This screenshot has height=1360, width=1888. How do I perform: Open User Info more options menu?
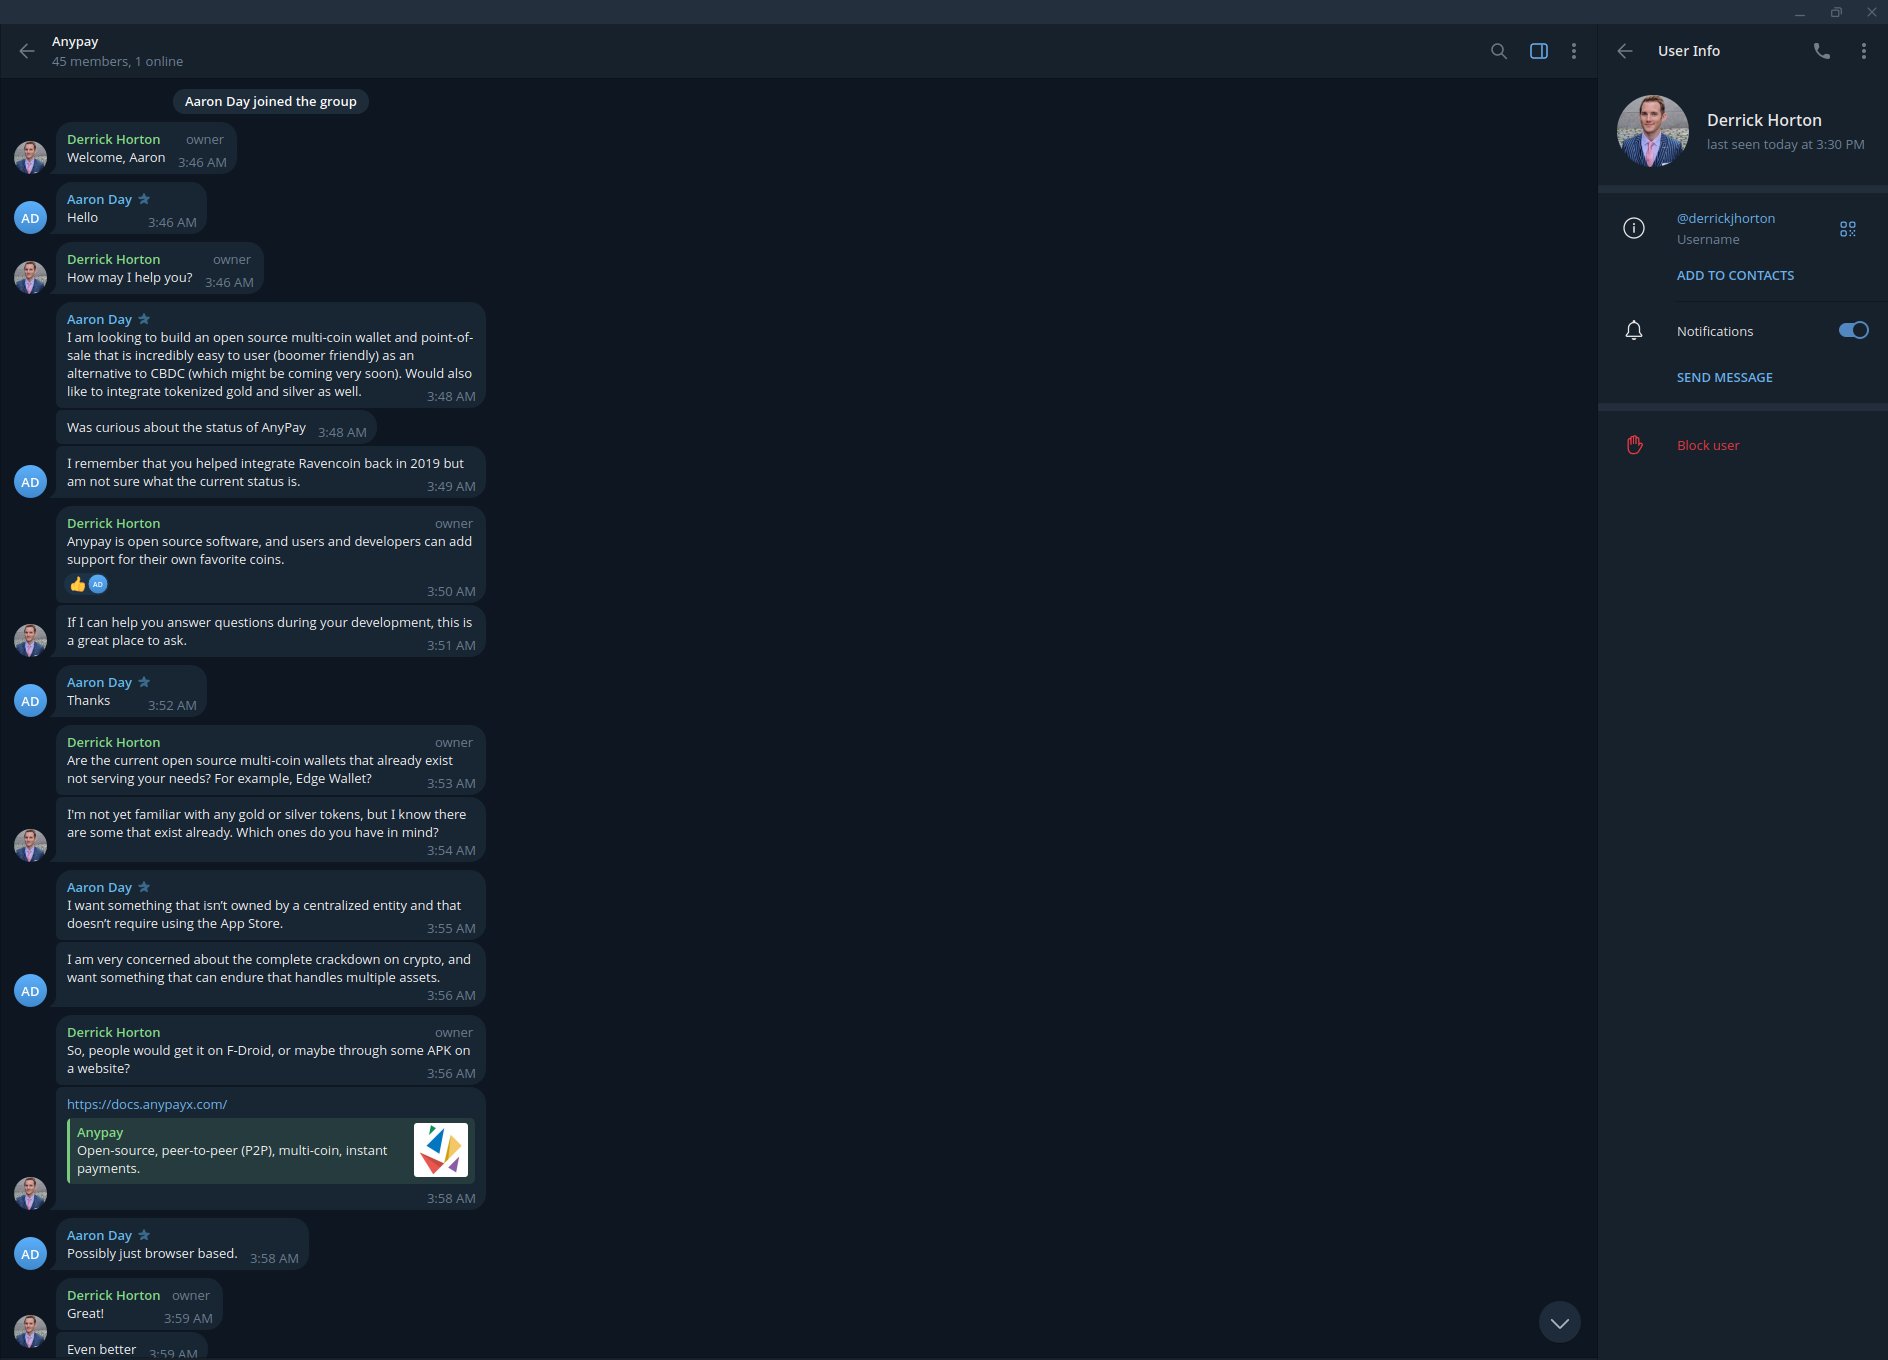coord(1863,51)
